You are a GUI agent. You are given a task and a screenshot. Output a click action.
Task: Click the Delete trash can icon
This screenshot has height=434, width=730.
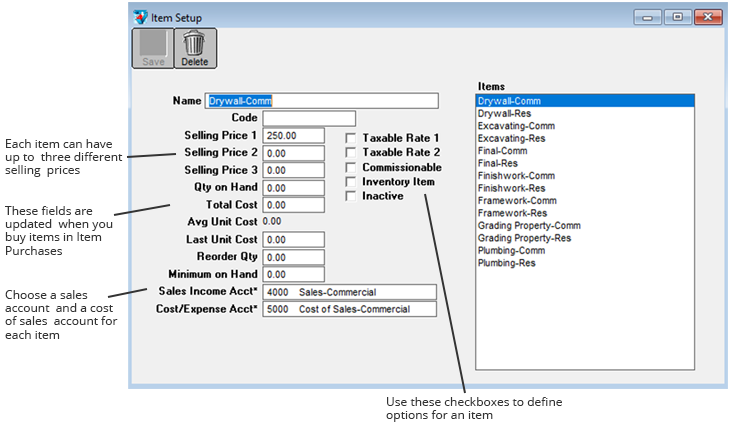pos(194,44)
